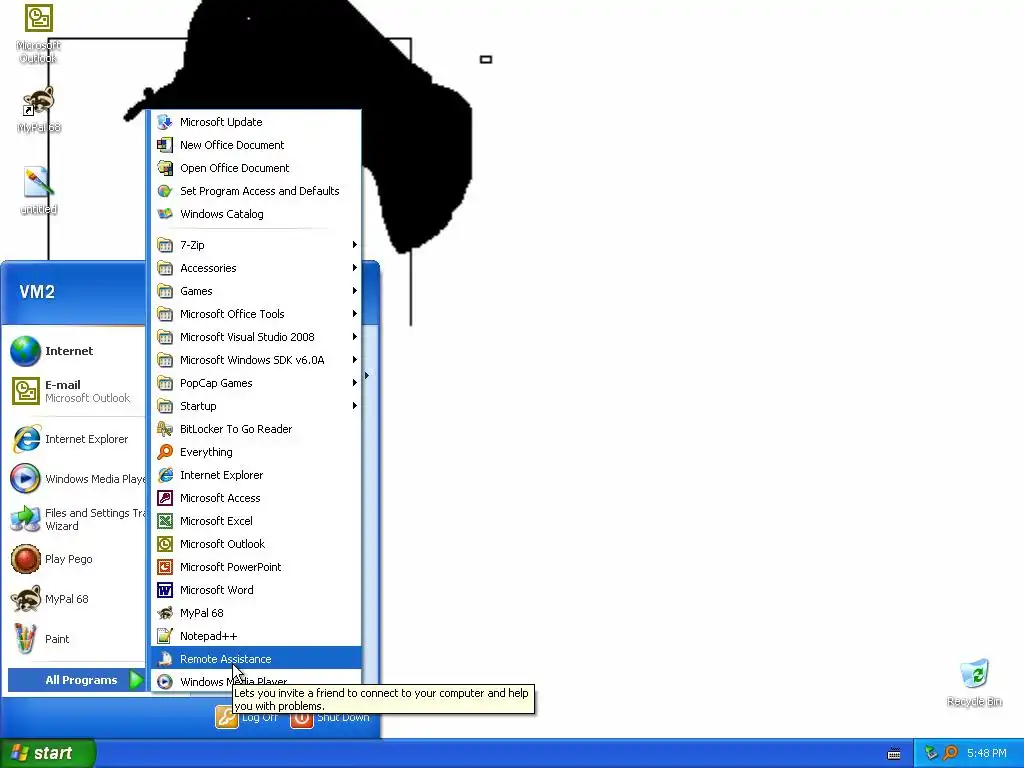Click the on-screen keyboard icon in taskbar
This screenshot has width=1024, height=768.
click(x=894, y=754)
